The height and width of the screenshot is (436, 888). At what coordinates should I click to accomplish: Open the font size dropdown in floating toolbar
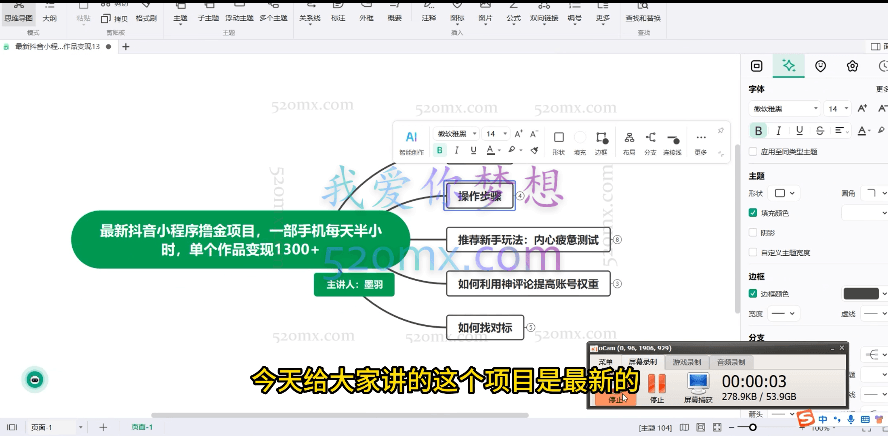[496, 134]
